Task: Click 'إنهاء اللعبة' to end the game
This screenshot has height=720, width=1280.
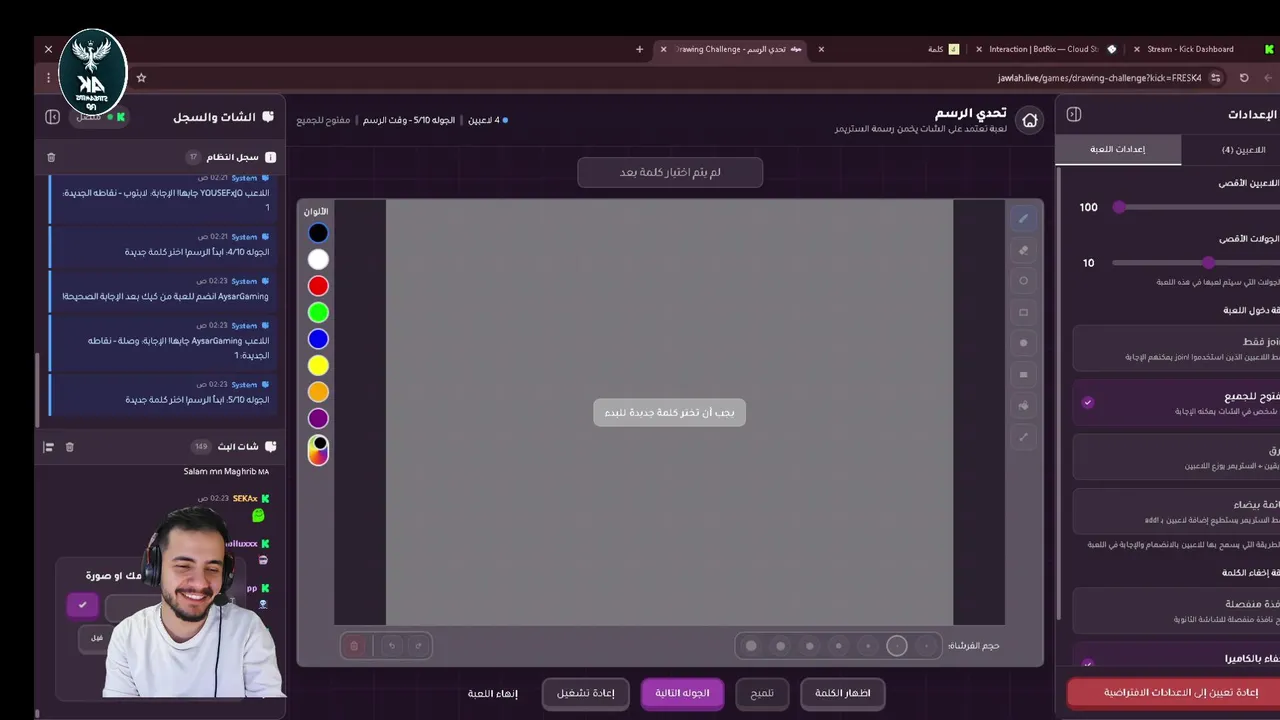Action: [x=493, y=693]
